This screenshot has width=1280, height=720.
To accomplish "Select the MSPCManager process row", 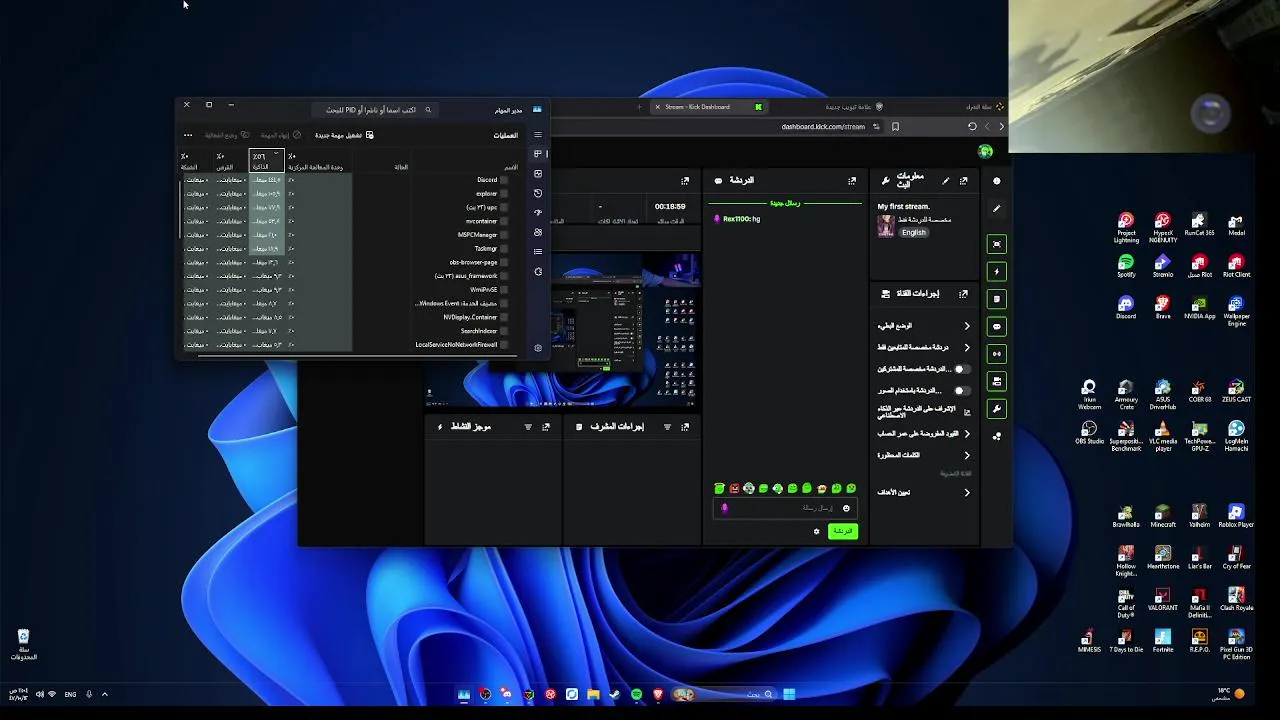I will point(345,235).
